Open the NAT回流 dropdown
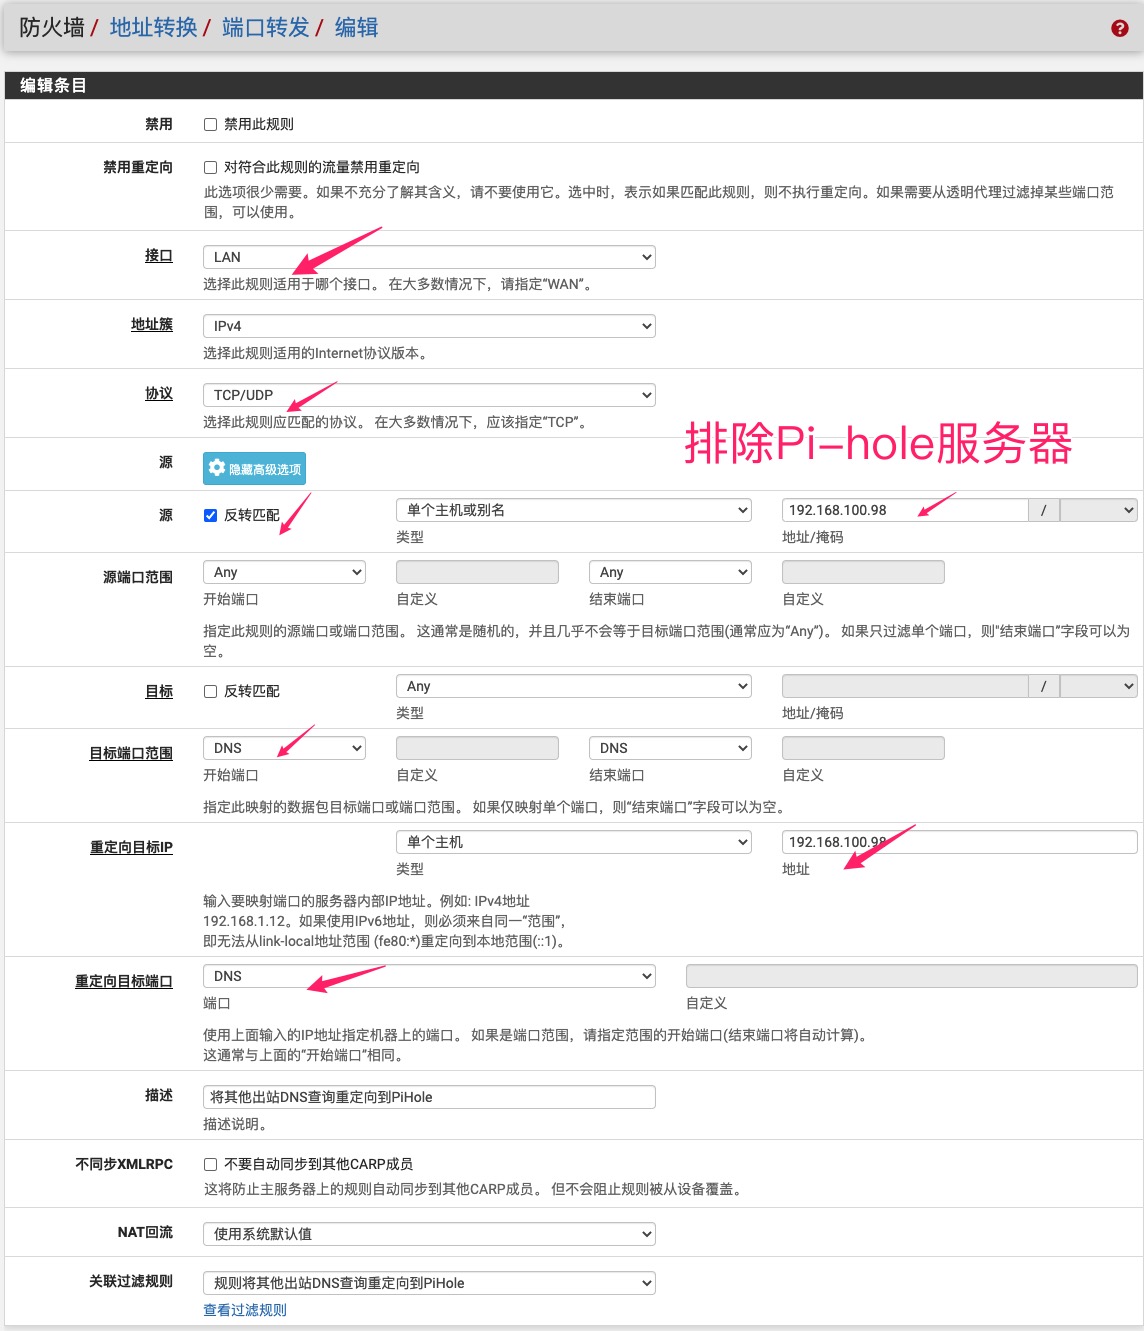 point(429,1234)
